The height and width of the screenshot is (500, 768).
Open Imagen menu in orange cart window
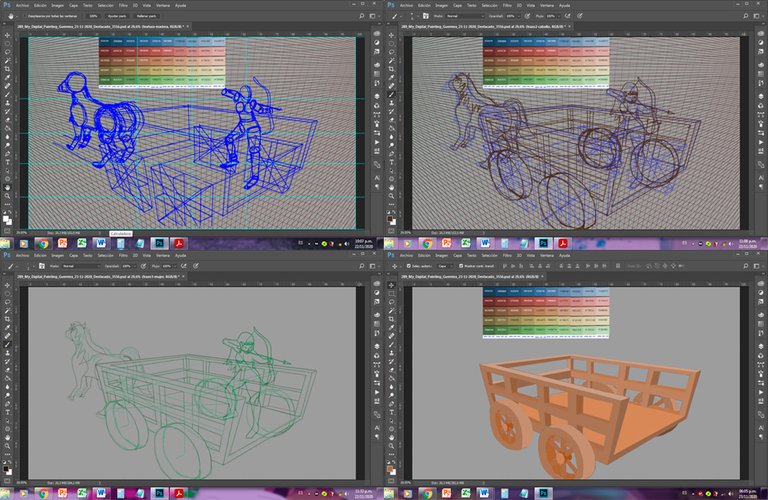click(x=441, y=255)
